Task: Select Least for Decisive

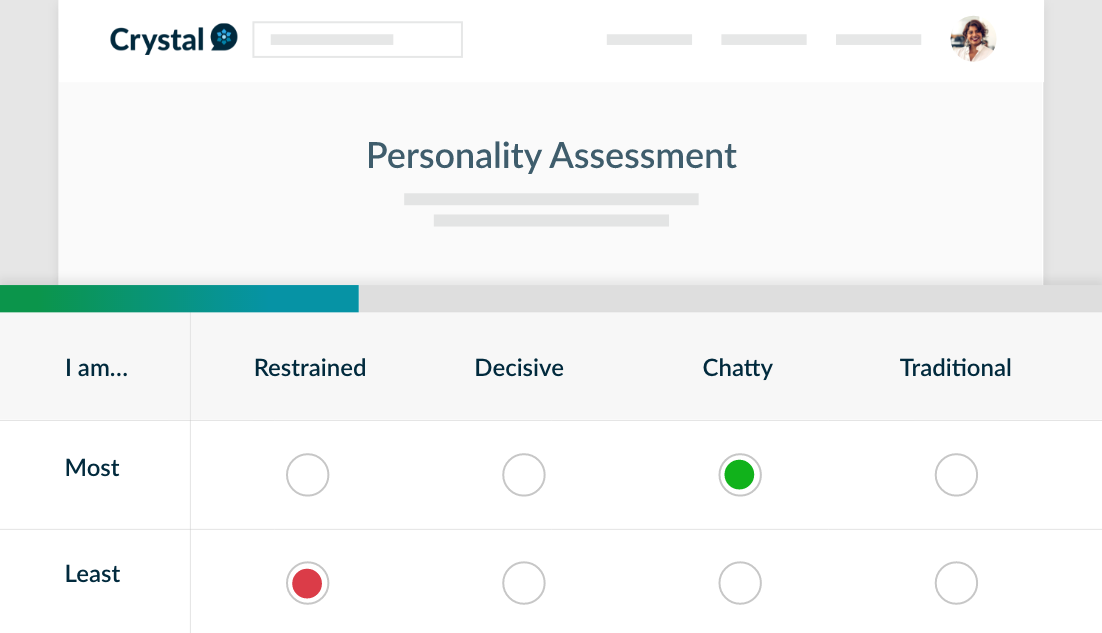Action: [524, 583]
